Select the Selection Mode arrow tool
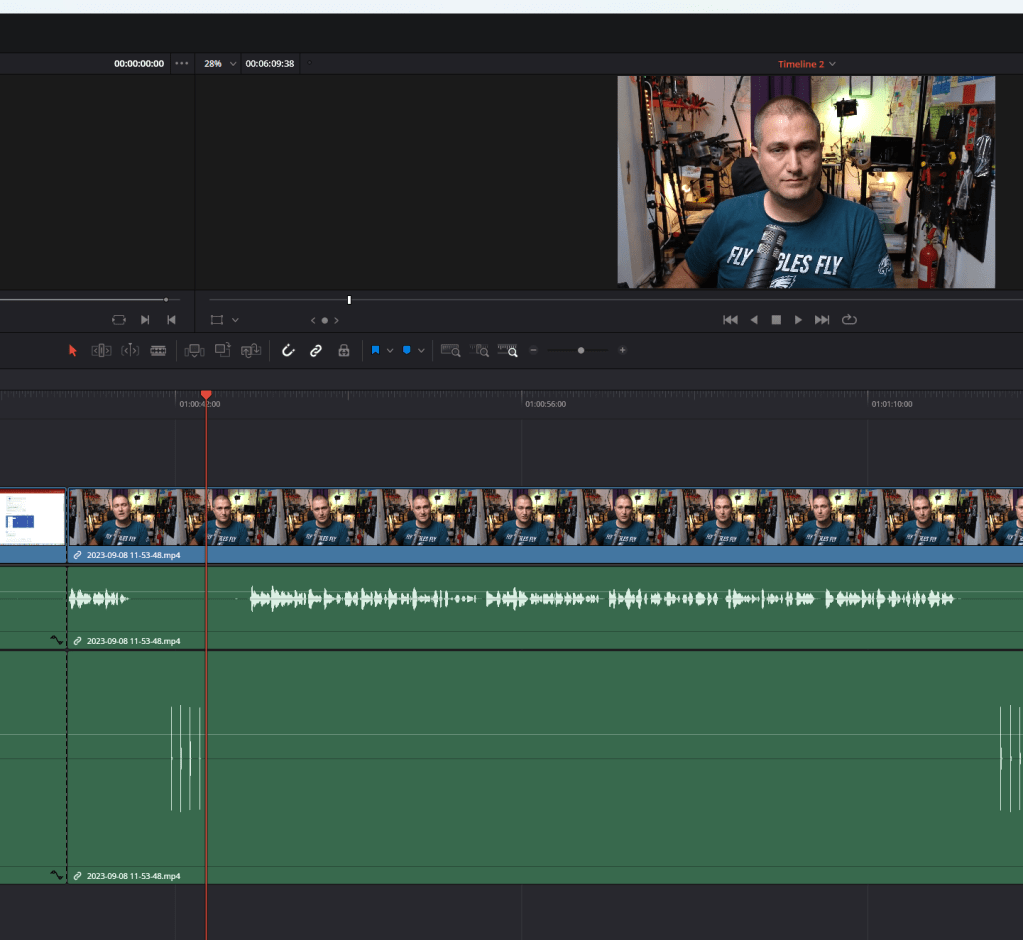The width and height of the screenshot is (1023, 940). (x=72, y=350)
